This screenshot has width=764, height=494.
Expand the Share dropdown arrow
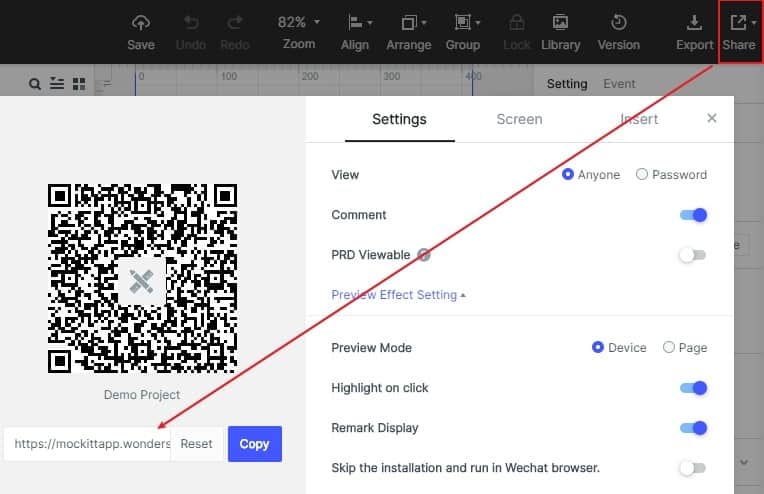(x=754, y=22)
